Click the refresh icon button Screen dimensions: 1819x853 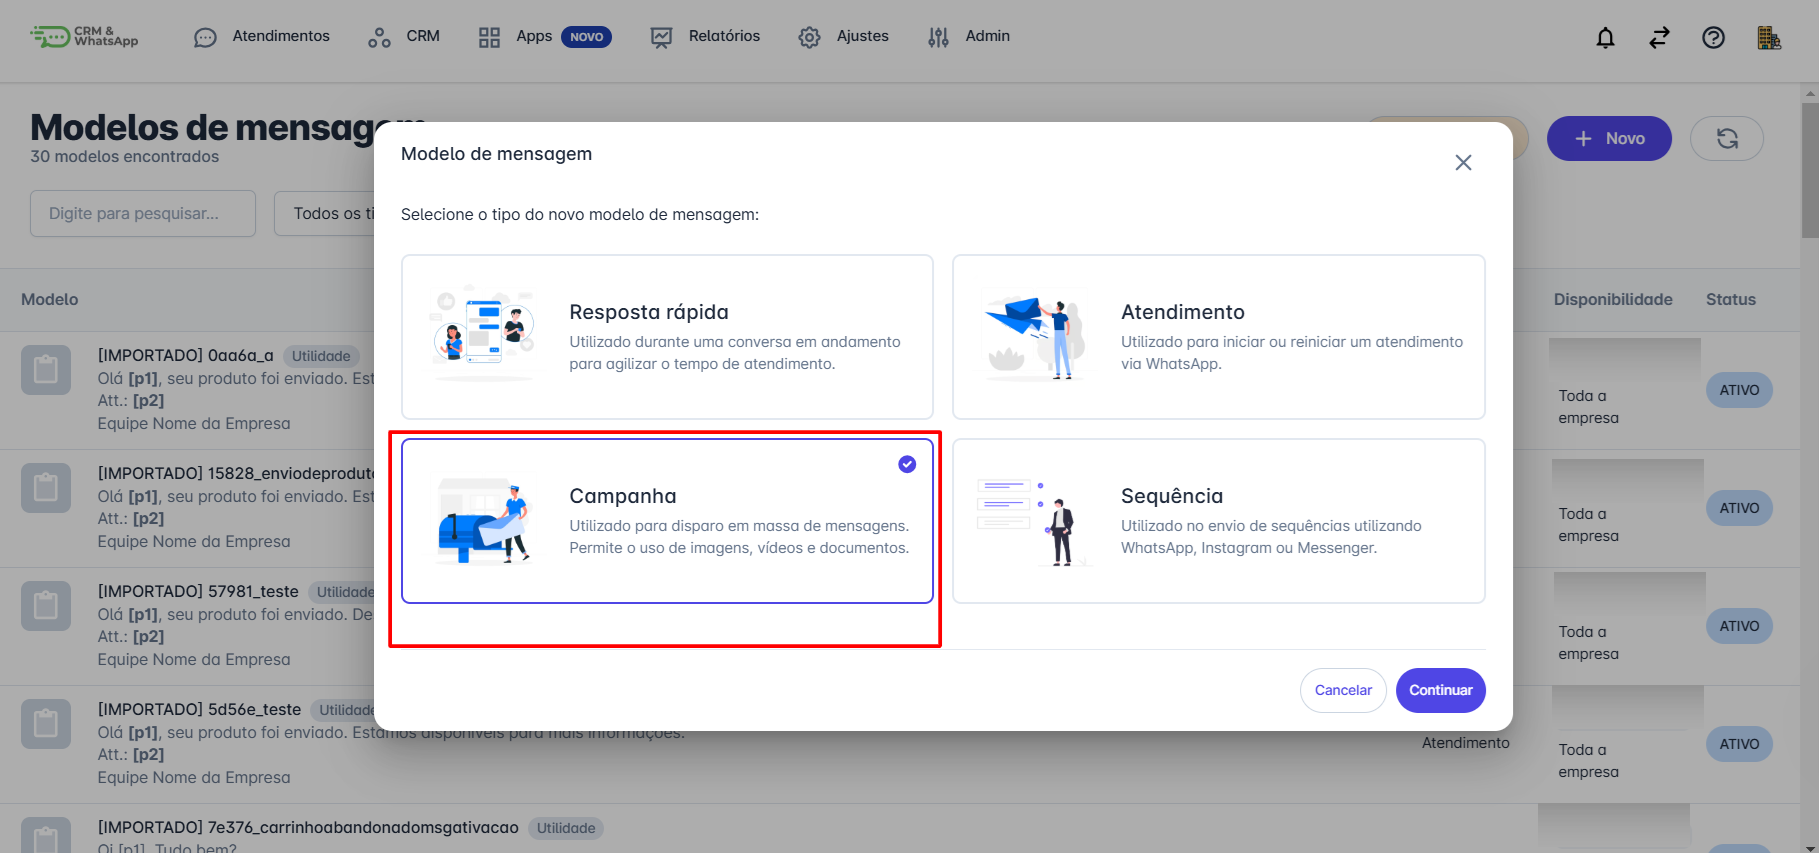coord(1726,139)
